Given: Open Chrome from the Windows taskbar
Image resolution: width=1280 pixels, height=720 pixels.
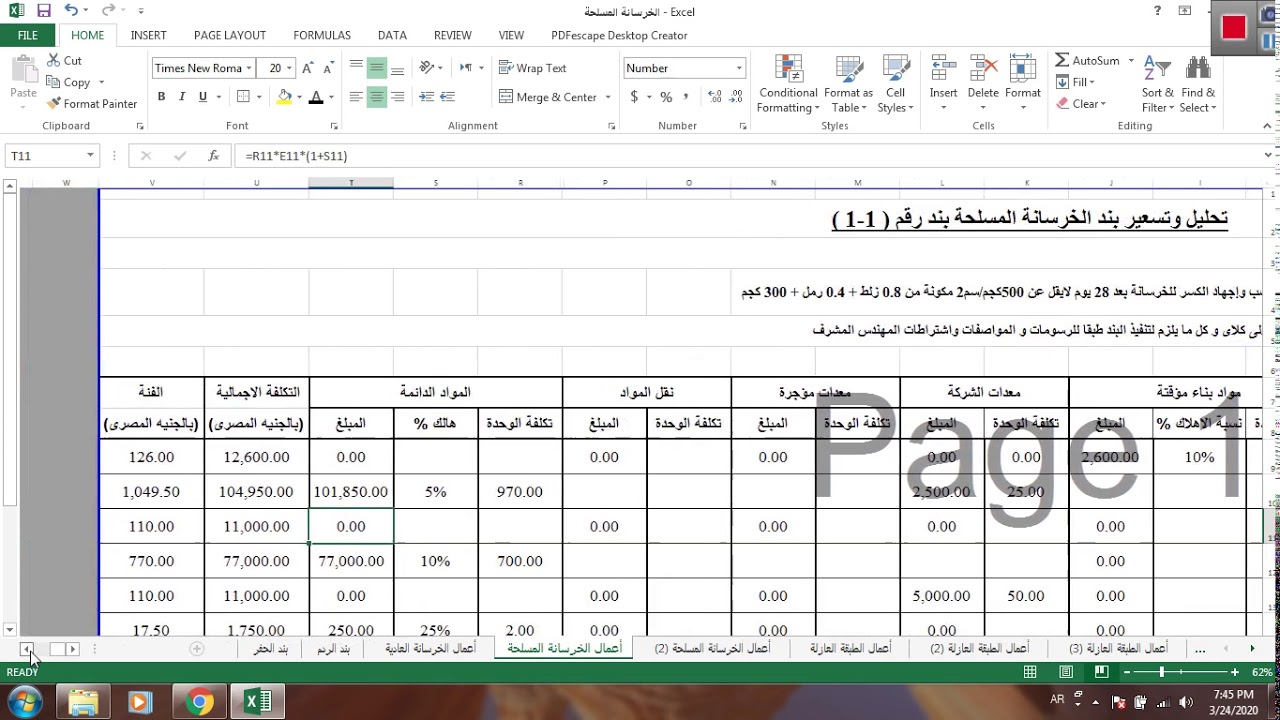Looking at the screenshot, I should (199, 702).
